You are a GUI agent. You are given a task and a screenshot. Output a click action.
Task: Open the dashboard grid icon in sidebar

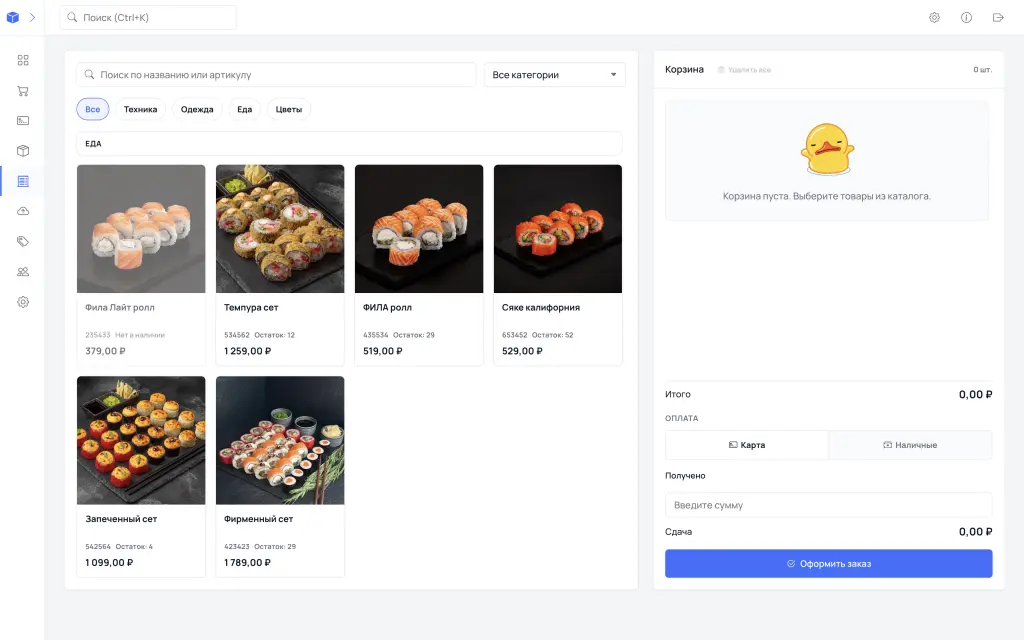23,60
